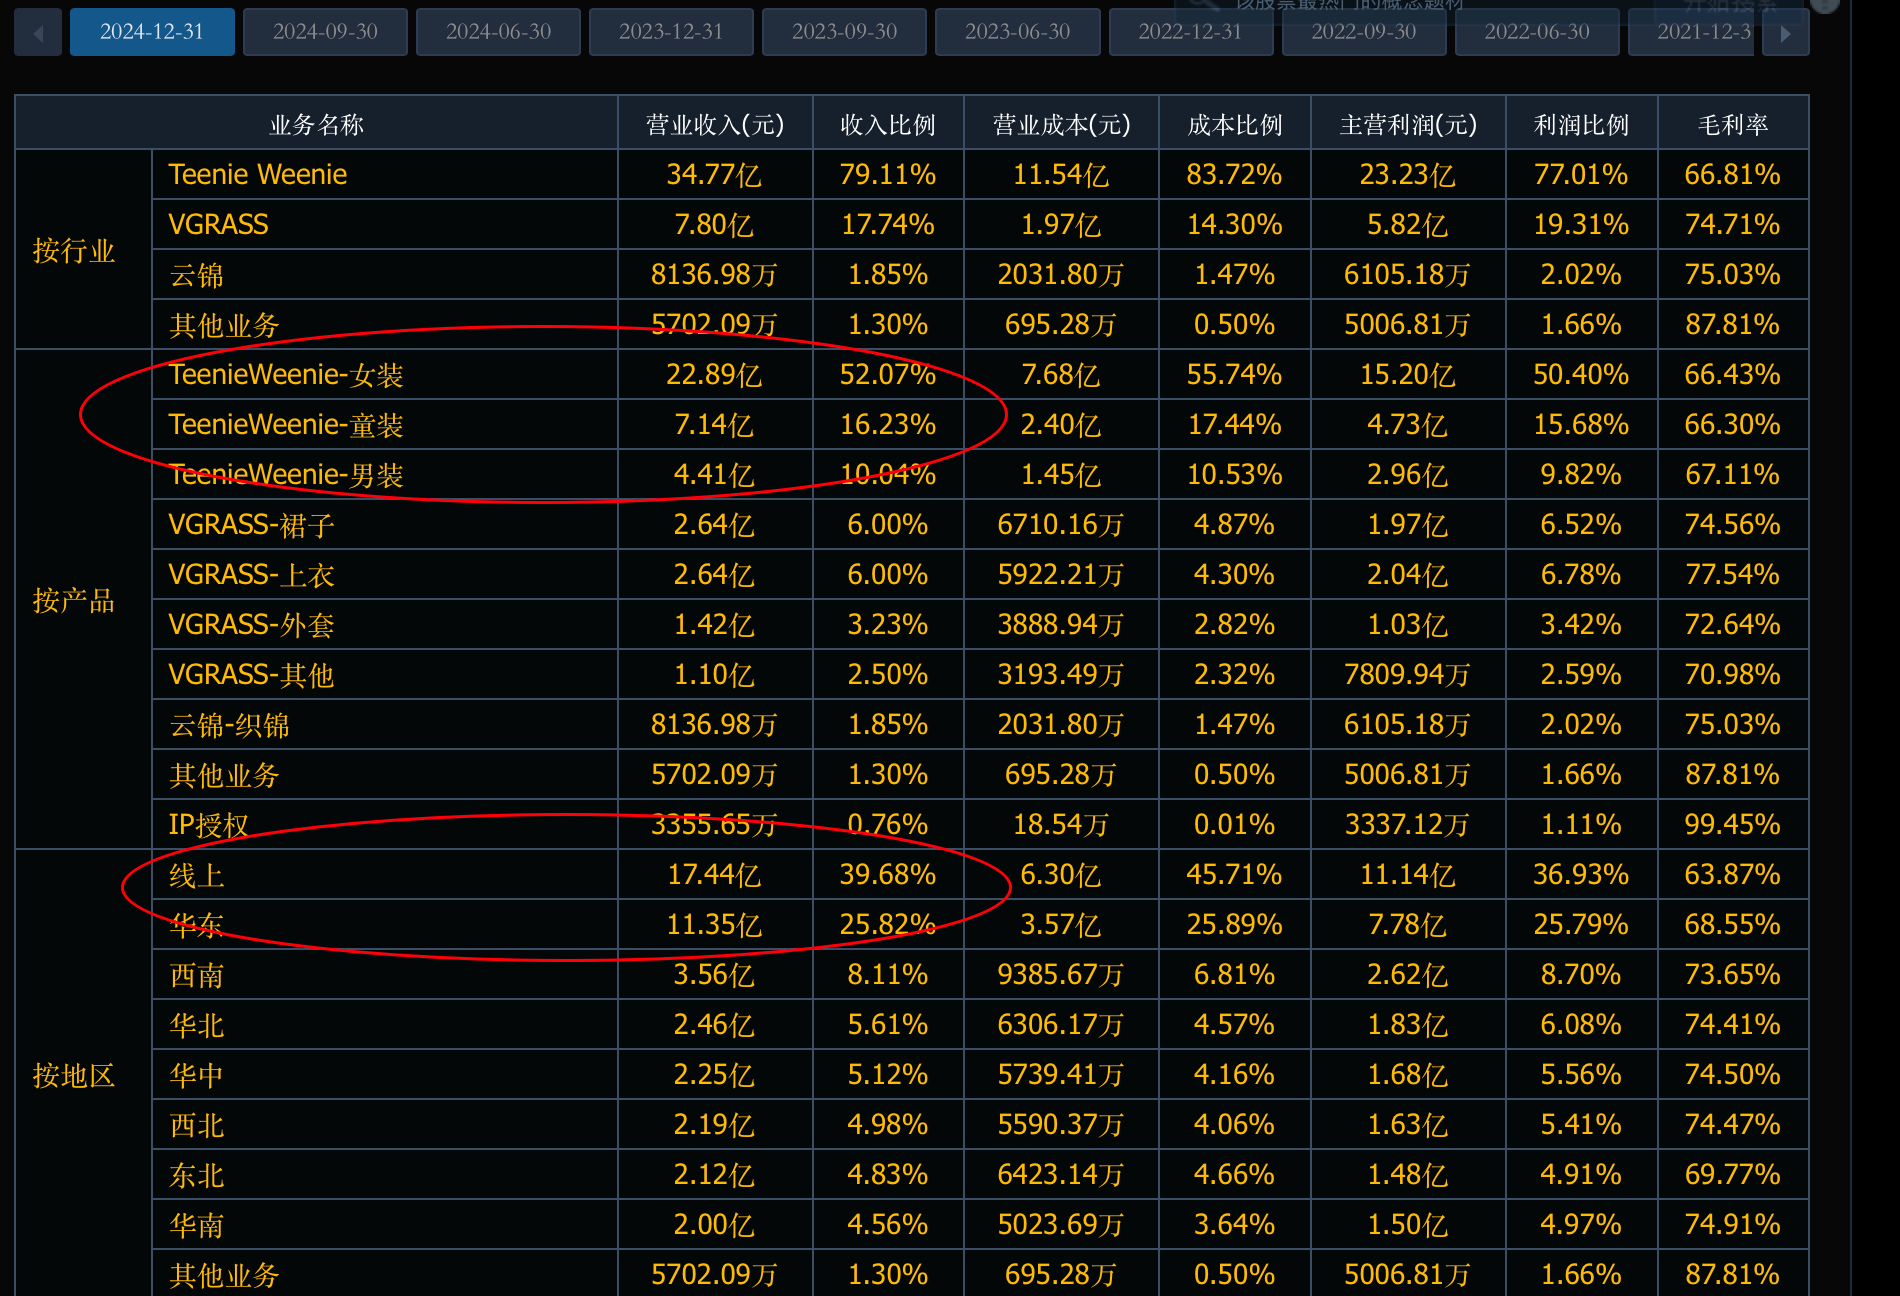Select the 2024-12-31 report date tab
1900x1296 pixels.
[152, 32]
